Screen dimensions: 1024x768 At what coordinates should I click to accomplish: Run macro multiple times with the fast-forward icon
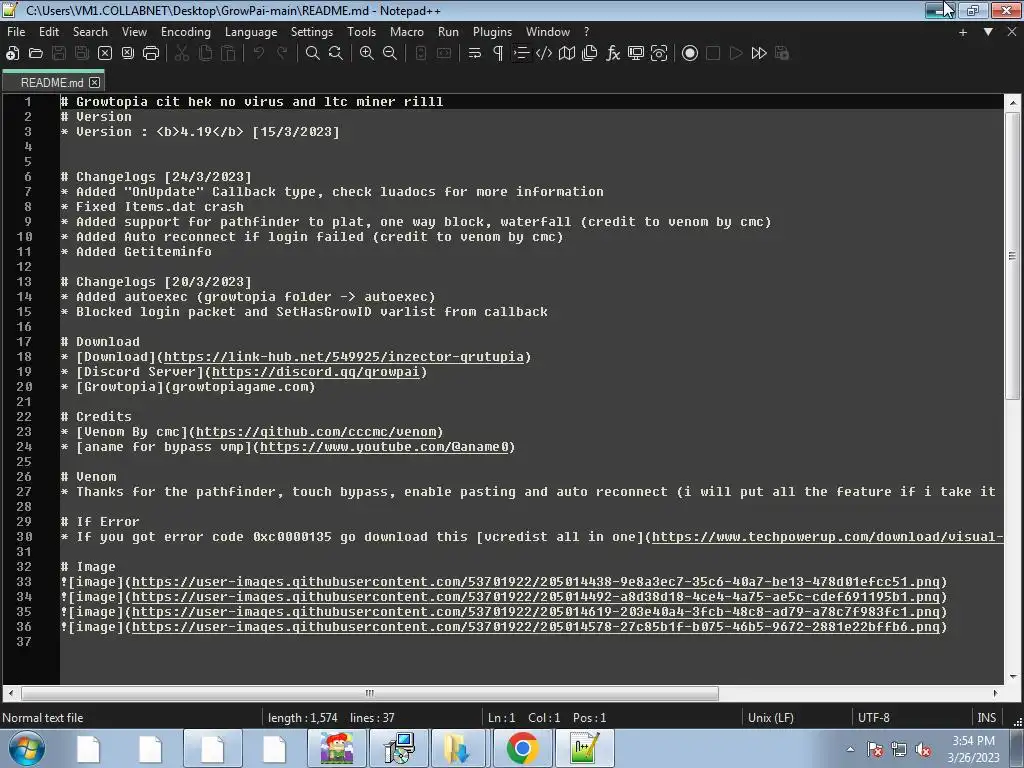(x=759, y=54)
